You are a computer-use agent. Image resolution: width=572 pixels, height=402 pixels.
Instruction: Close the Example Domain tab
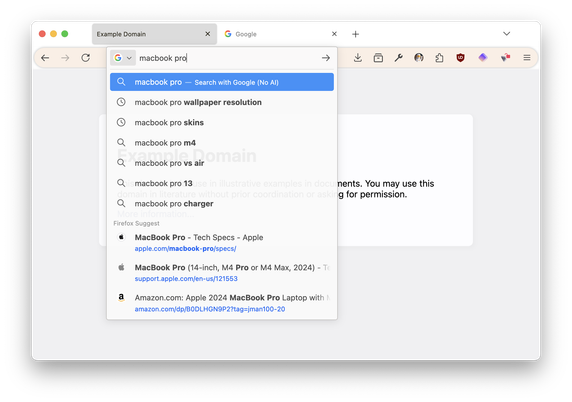(208, 34)
